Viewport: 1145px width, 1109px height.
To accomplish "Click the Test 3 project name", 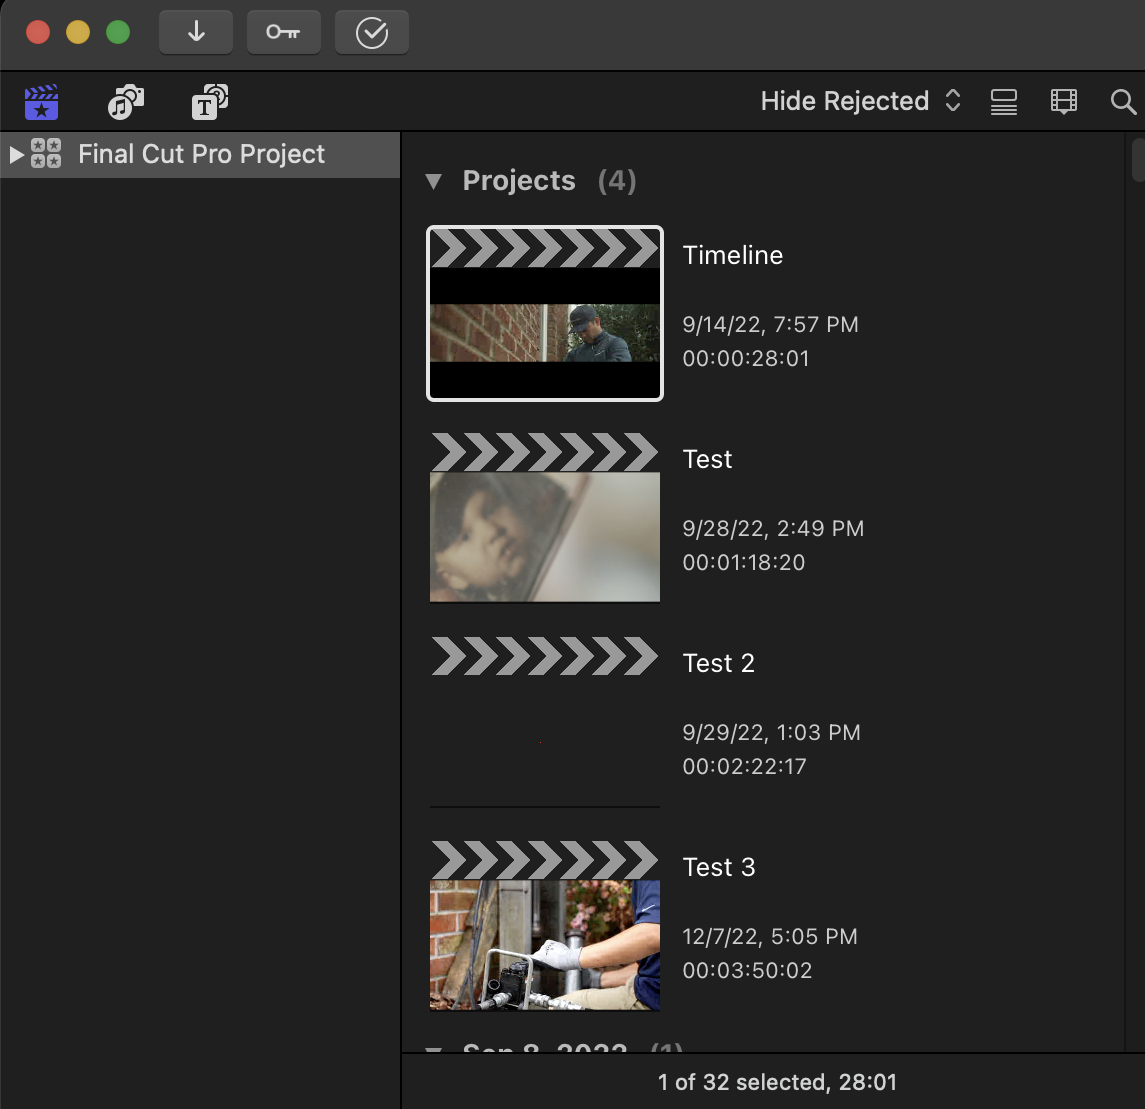I will point(719,867).
